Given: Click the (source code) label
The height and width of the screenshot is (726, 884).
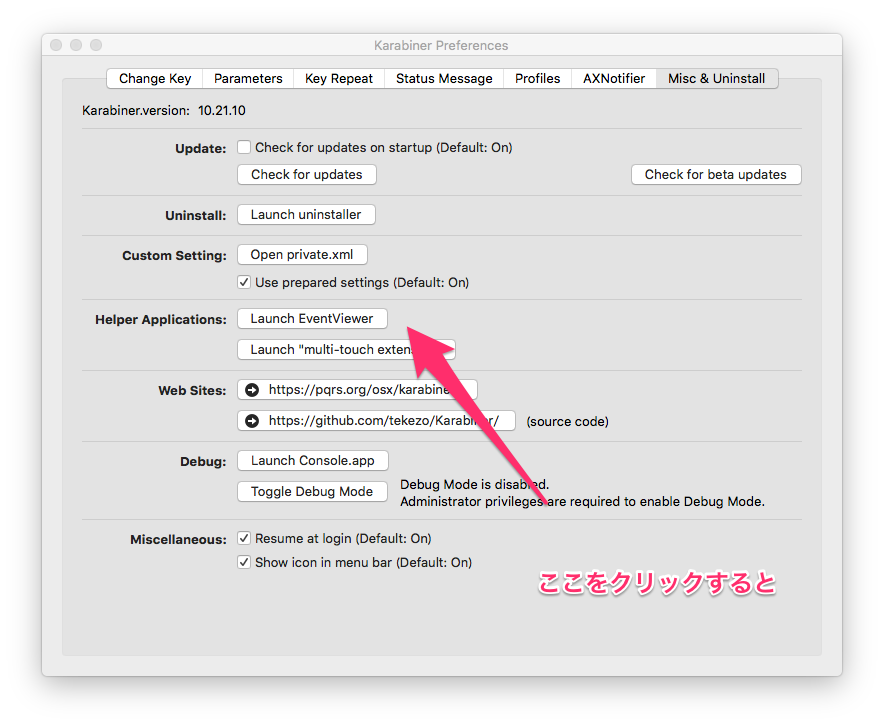Looking at the screenshot, I should [x=568, y=422].
